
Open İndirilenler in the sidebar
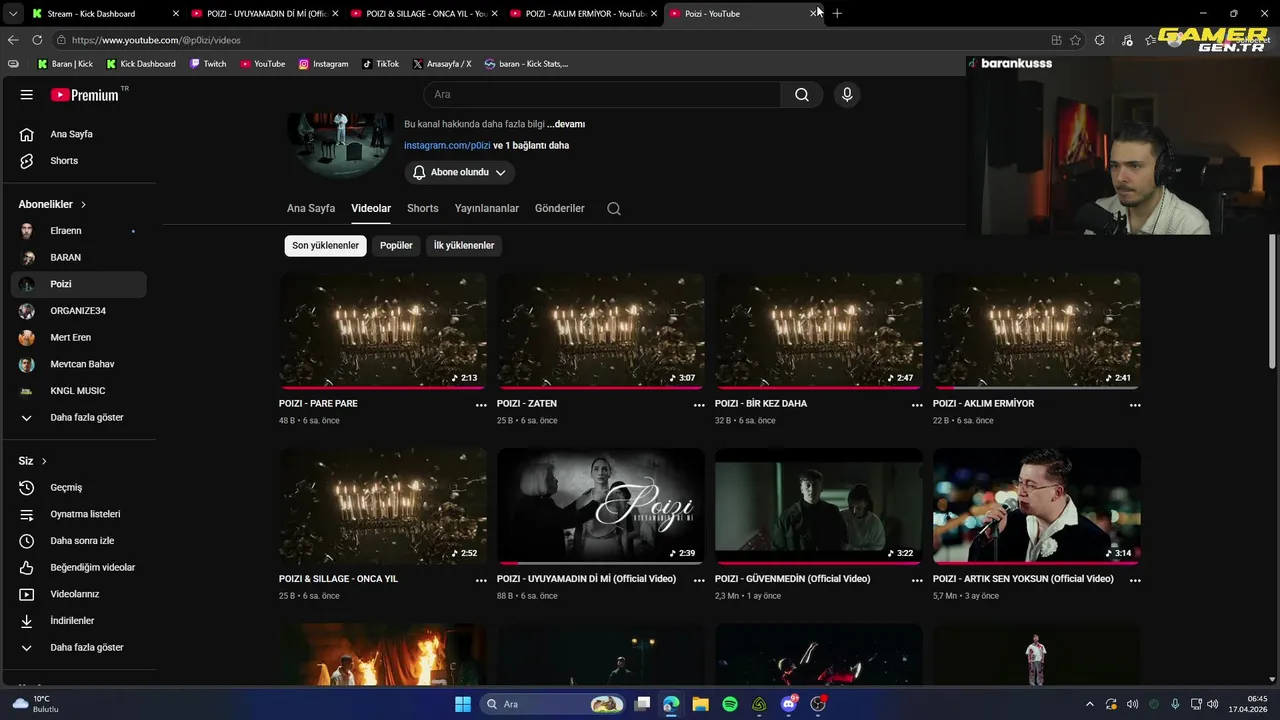click(78, 621)
